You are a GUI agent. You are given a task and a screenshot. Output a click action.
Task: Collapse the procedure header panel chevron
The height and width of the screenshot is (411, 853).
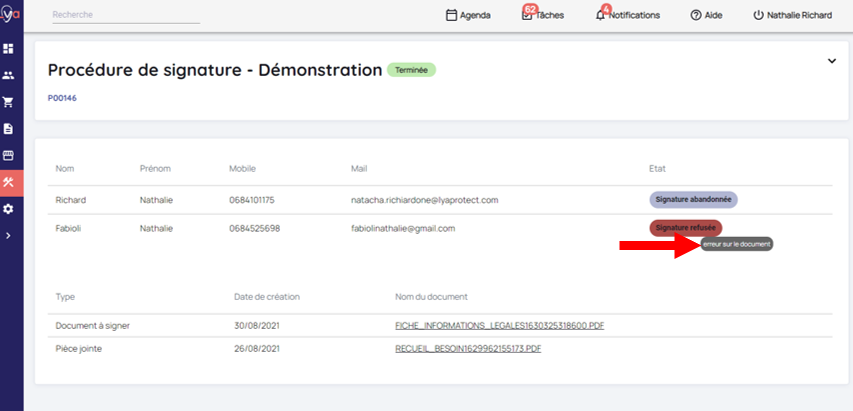coord(830,61)
